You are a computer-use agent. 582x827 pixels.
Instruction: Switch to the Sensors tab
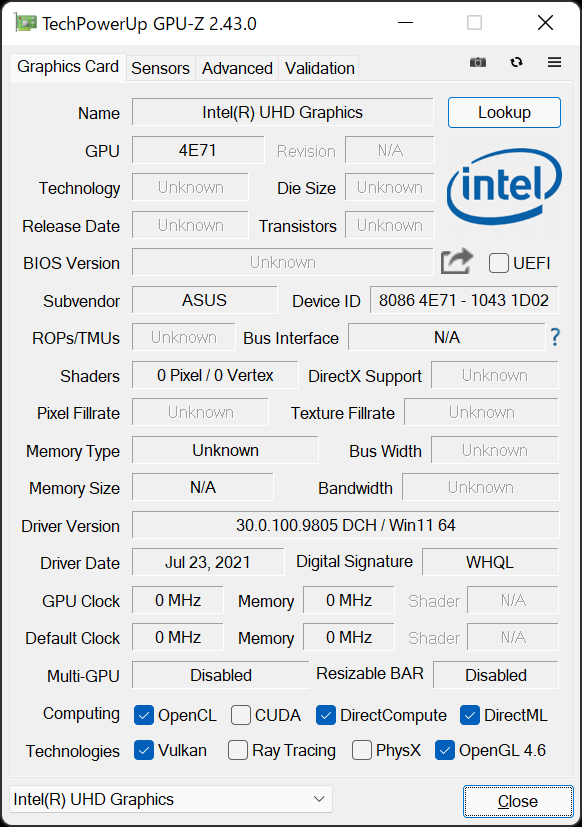[160, 68]
